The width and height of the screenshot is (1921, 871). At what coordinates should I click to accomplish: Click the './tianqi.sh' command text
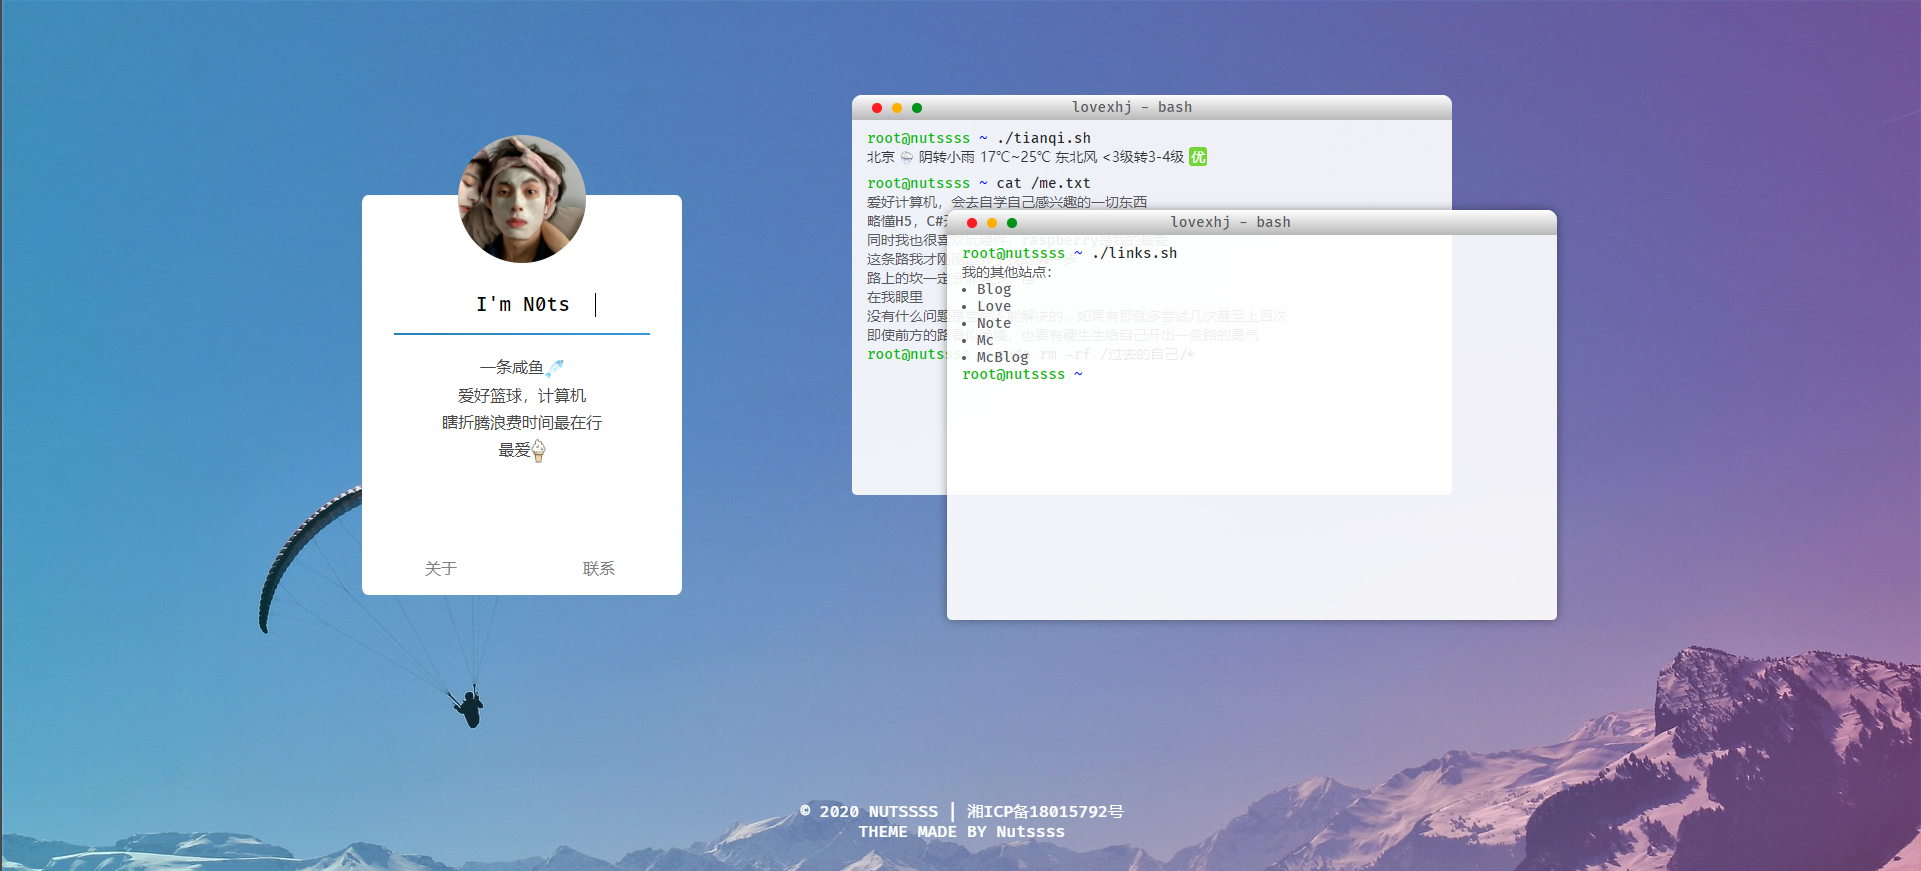1044,138
